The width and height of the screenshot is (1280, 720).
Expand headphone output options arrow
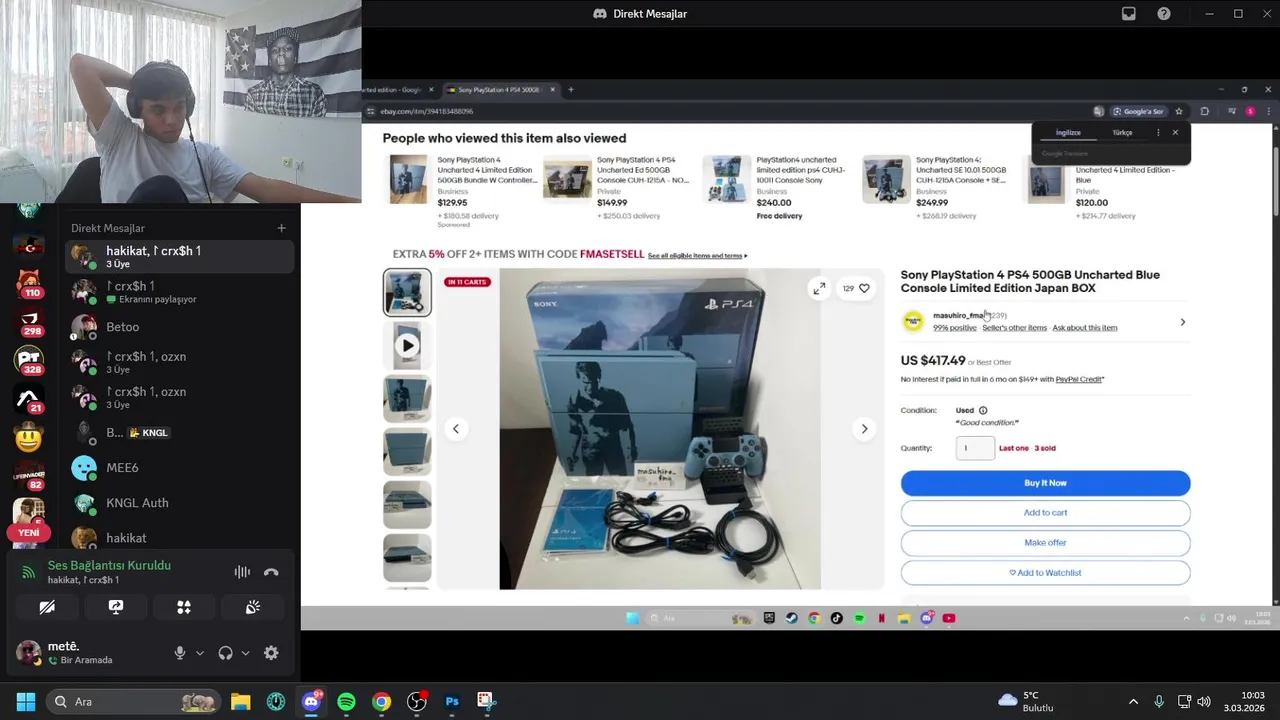(245, 653)
